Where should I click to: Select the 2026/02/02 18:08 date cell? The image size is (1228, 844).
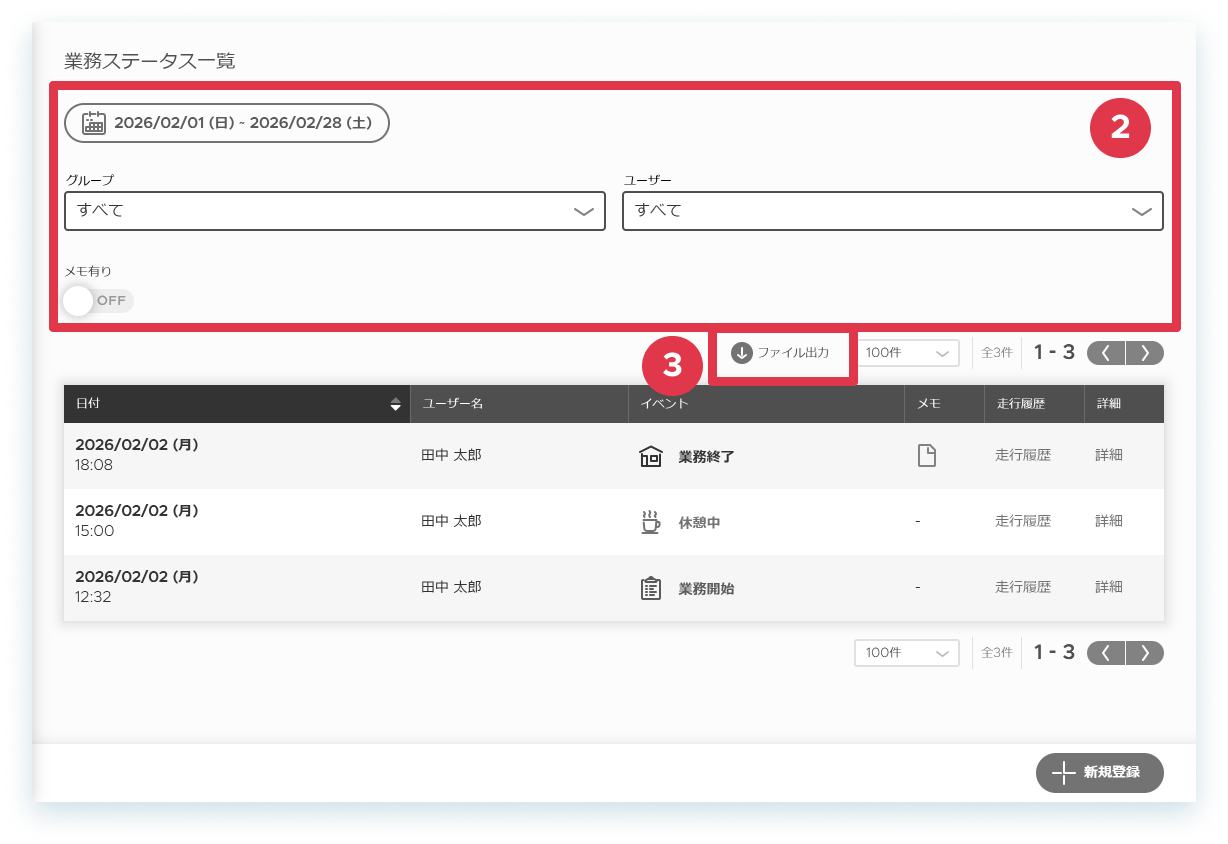point(237,456)
